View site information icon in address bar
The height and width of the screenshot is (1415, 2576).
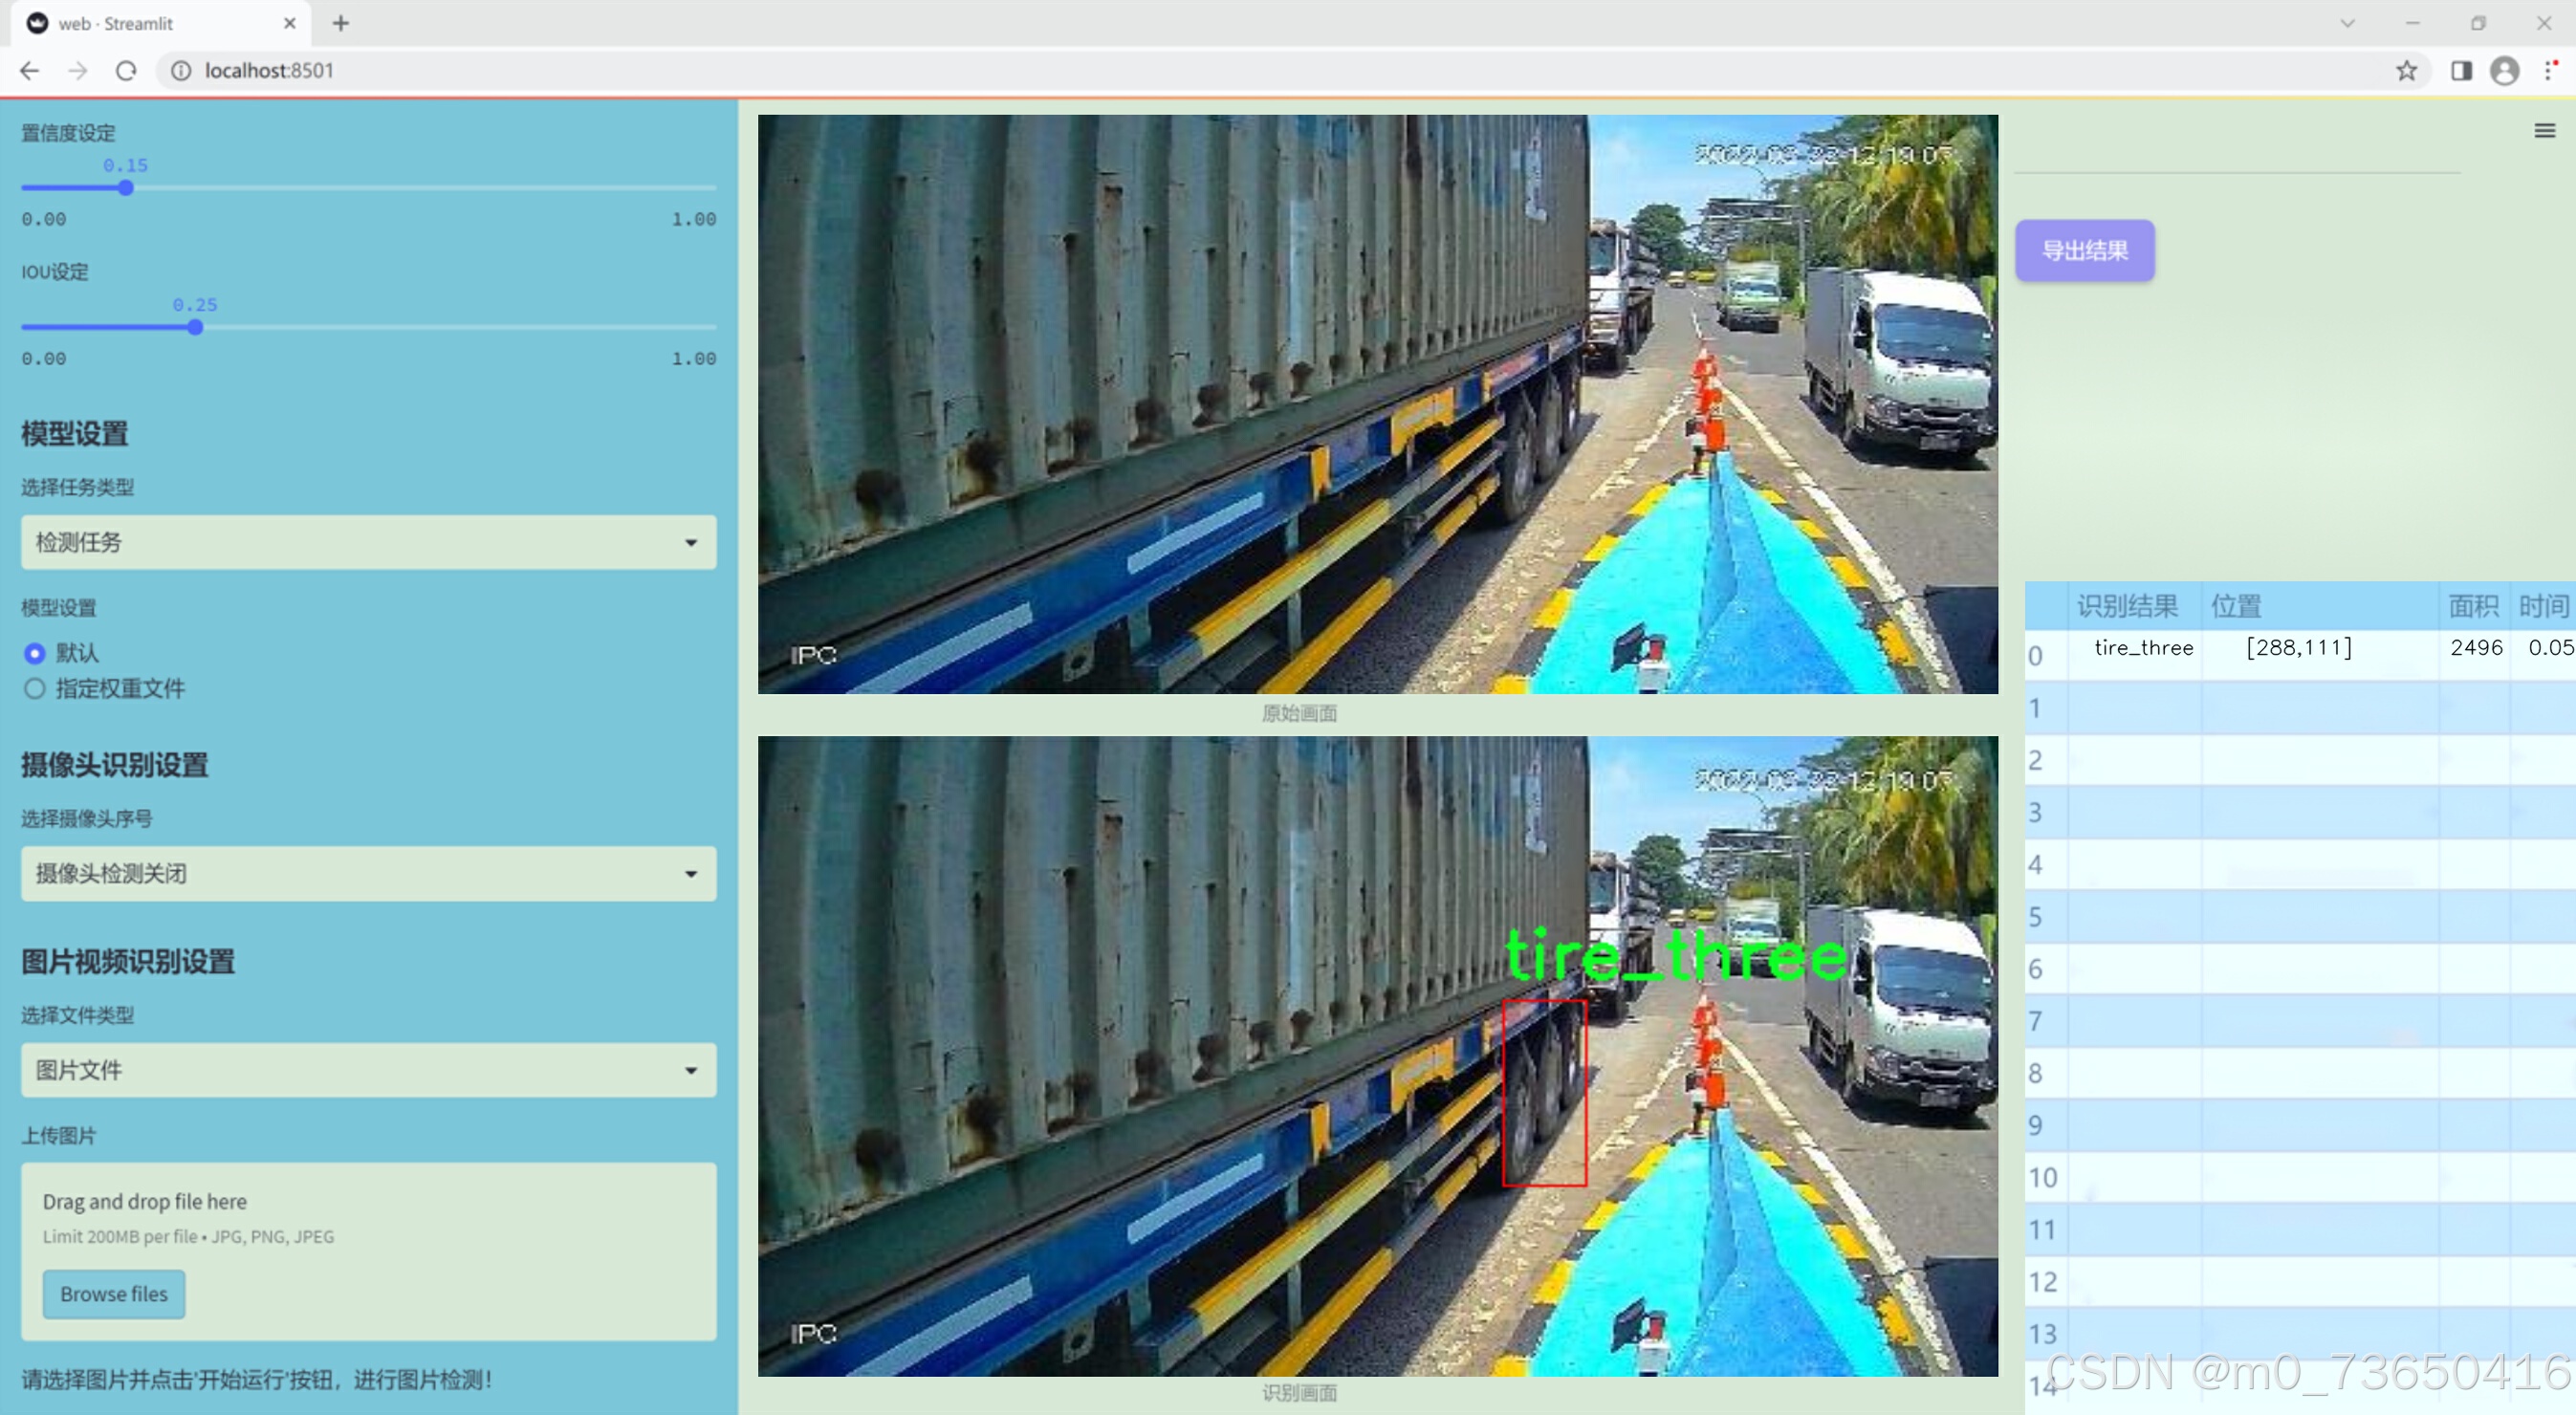point(181,71)
